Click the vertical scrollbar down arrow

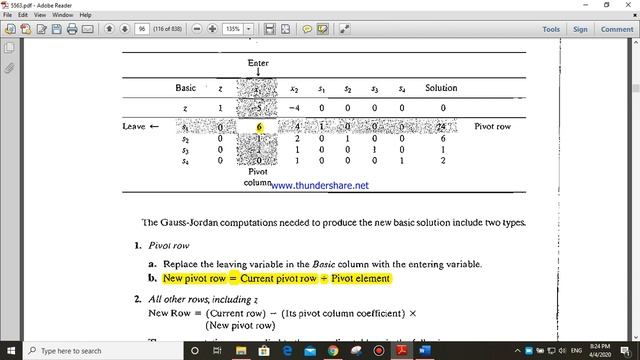pos(636,338)
